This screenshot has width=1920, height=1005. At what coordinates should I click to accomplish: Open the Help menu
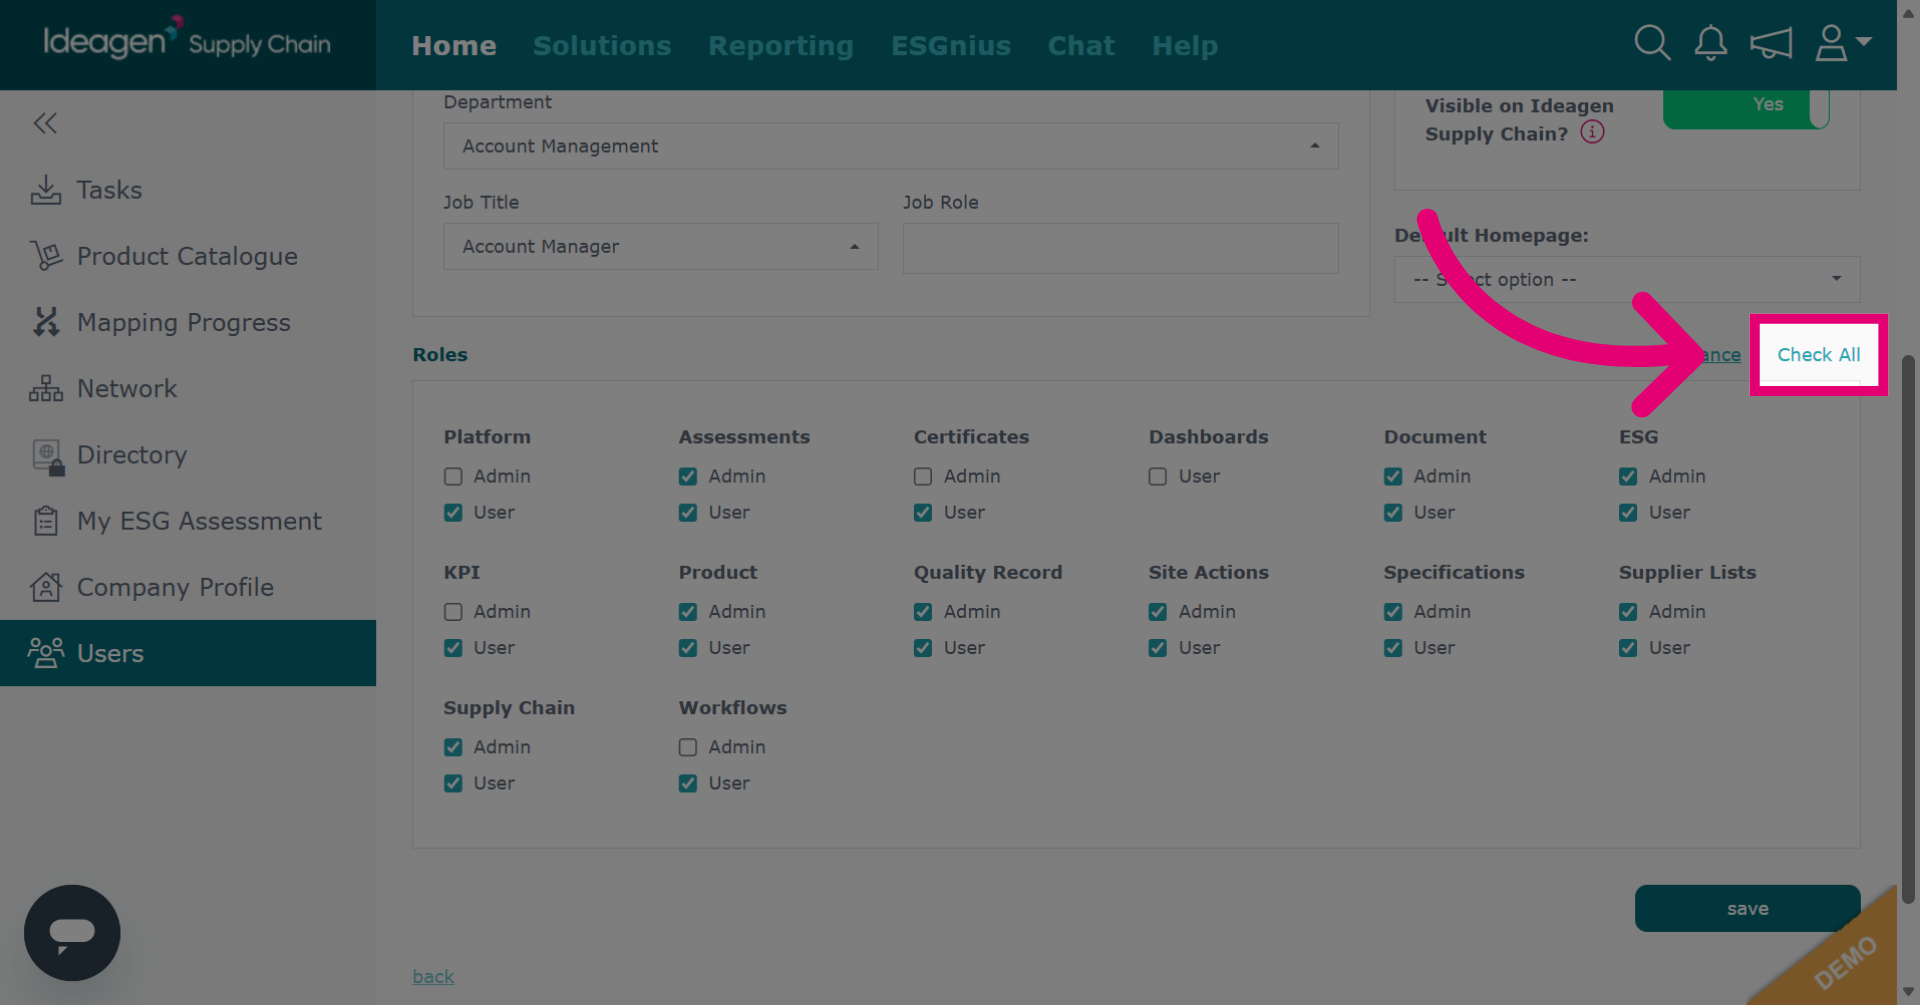click(x=1185, y=46)
